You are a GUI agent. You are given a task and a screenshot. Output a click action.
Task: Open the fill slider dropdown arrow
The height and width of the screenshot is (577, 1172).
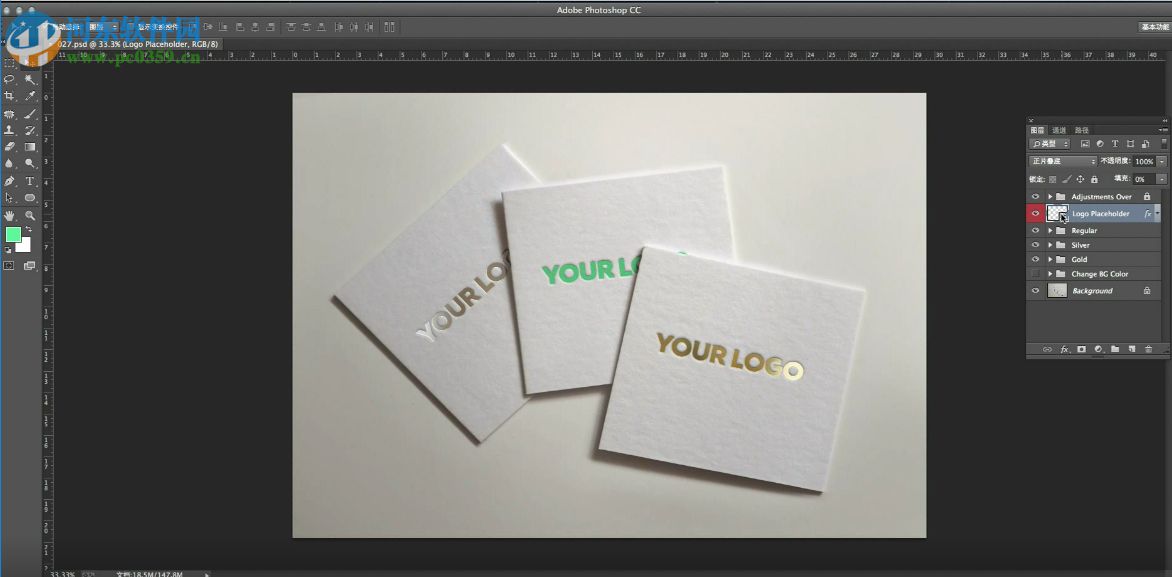pos(1162,179)
